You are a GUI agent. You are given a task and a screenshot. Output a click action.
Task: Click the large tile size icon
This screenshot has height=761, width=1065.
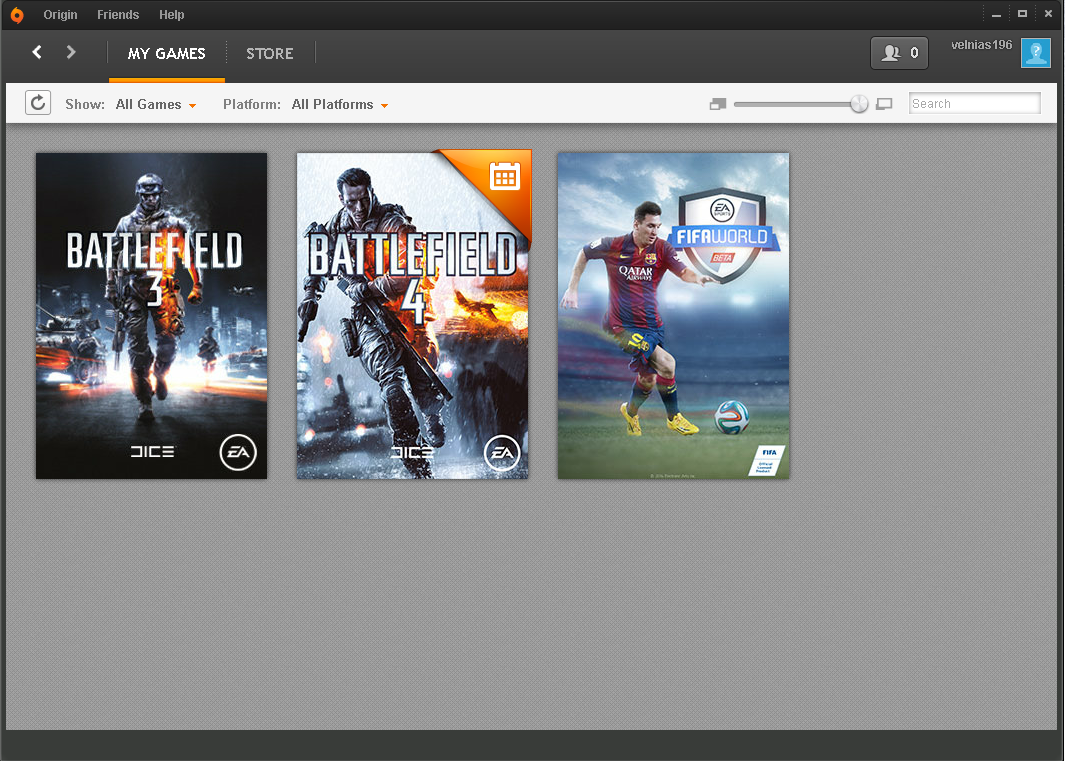pos(884,104)
